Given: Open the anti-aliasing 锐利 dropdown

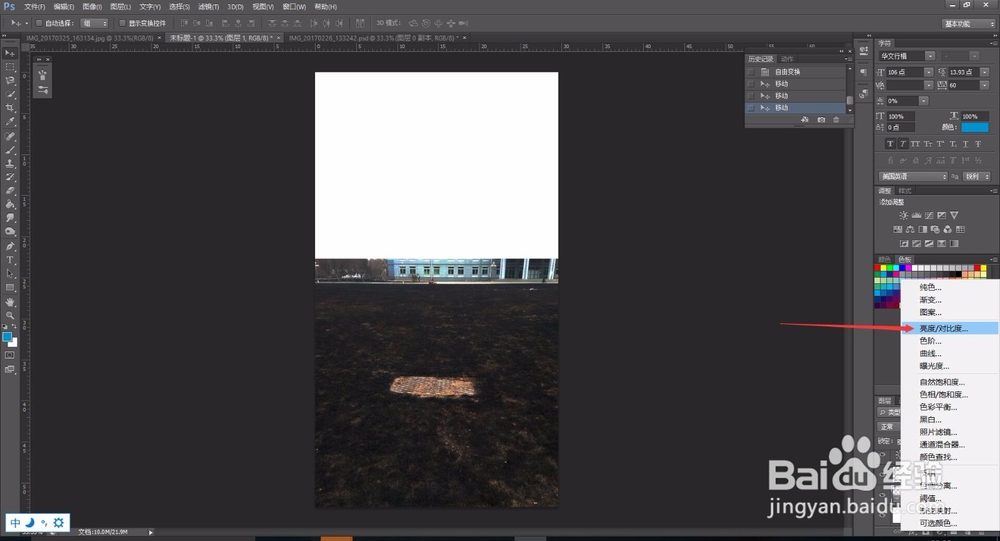Looking at the screenshot, I should 976,176.
